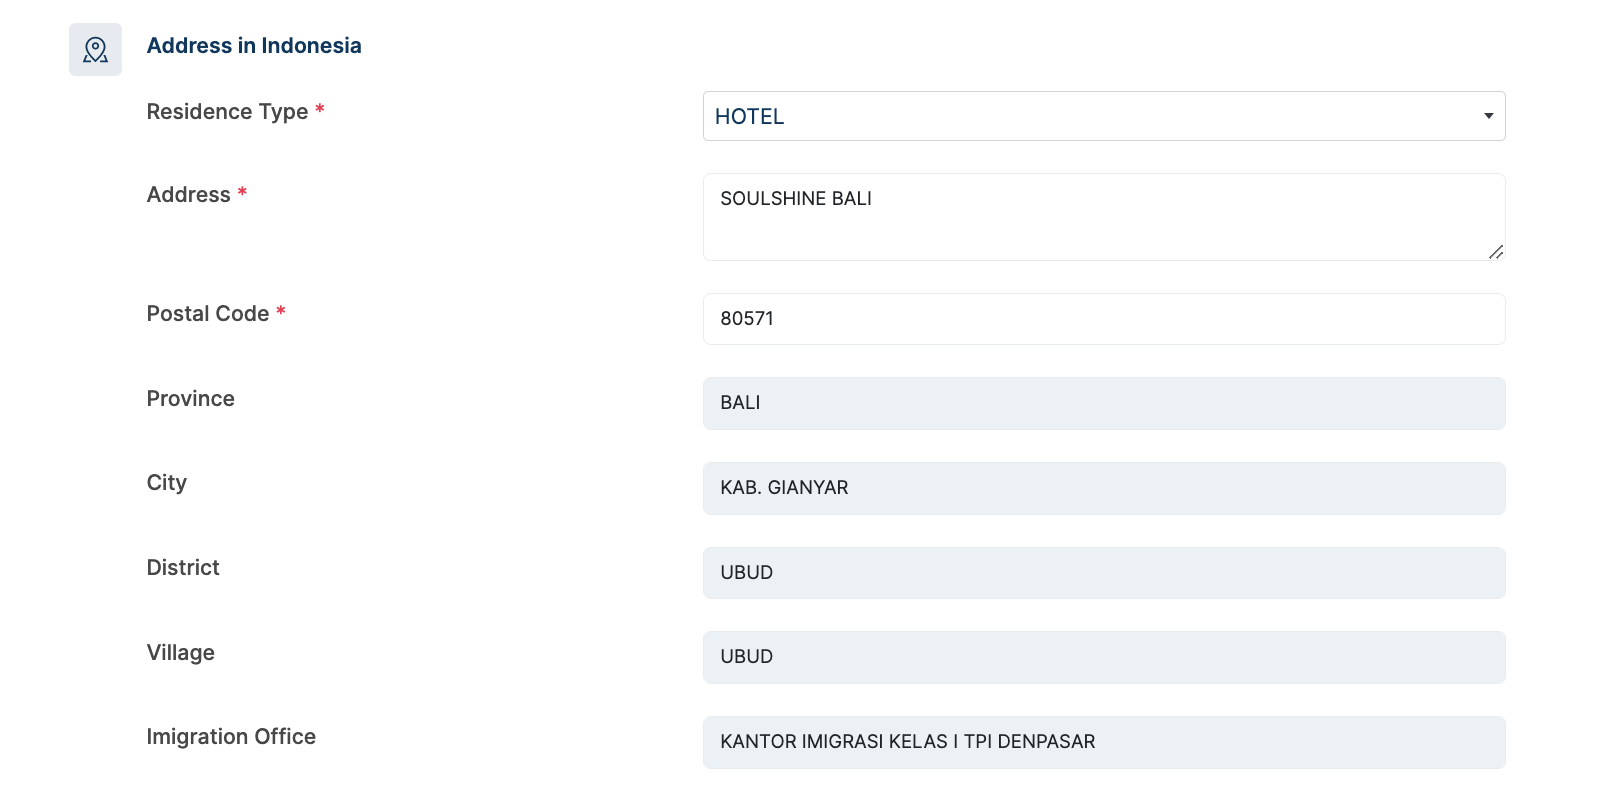Click the map pin location icon
The height and width of the screenshot is (795, 1608).
tap(95, 49)
